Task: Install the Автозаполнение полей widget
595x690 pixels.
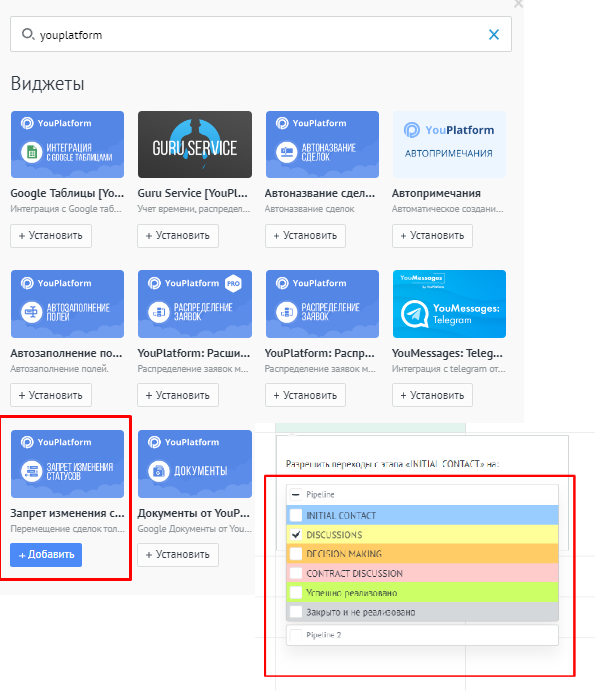Action: tap(51, 395)
